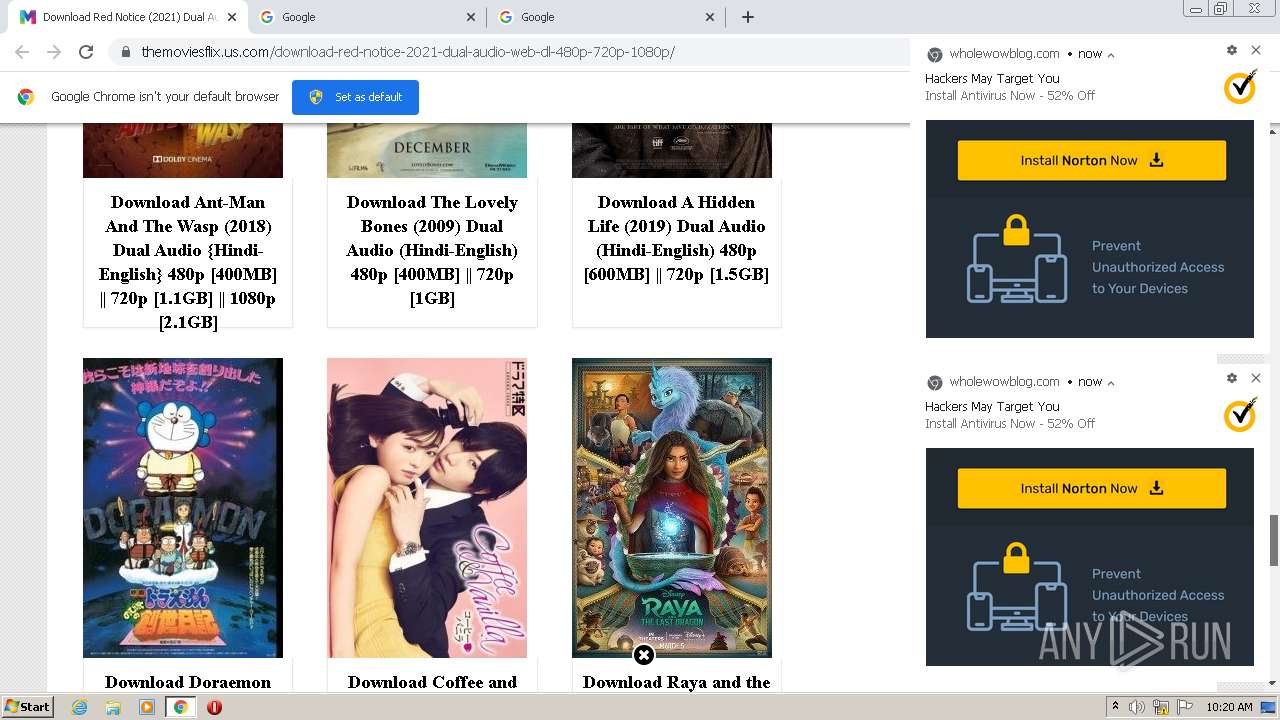Open red security icon in taskbar
Image resolution: width=1280 pixels, height=720 pixels.
[214, 707]
